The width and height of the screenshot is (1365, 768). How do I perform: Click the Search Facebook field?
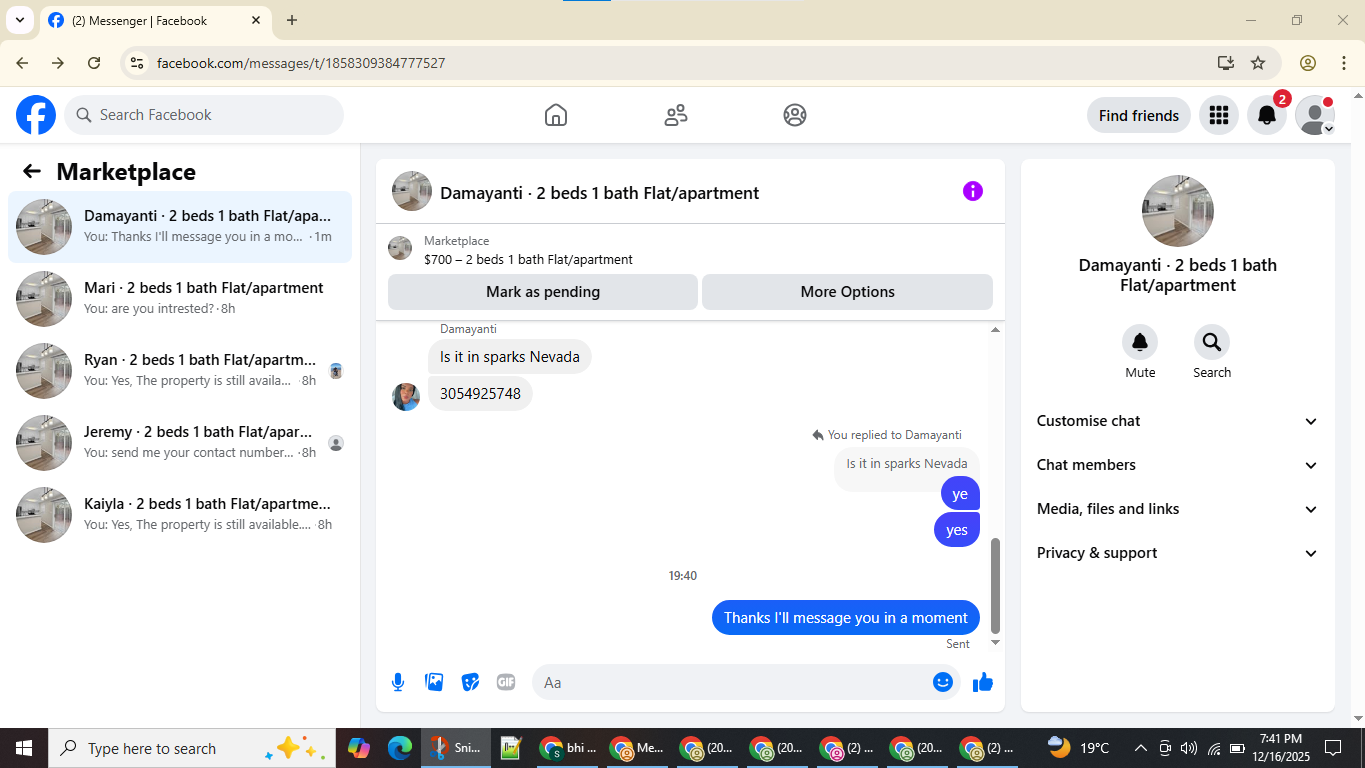tap(204, 115)
